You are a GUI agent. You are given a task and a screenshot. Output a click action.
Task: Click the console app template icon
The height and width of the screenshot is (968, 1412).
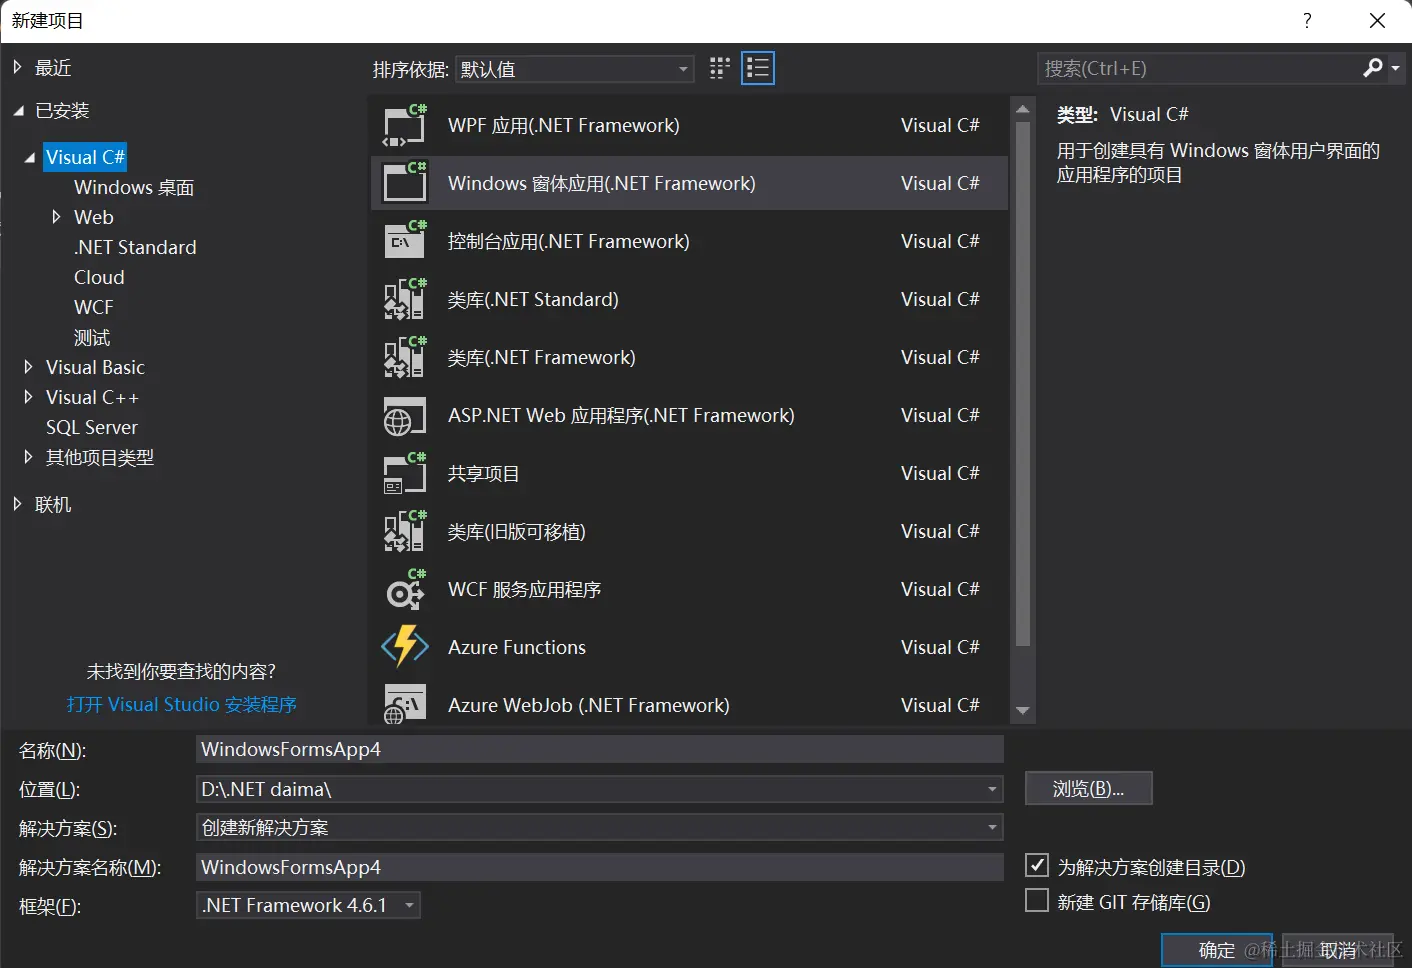[x=405, y=241]
